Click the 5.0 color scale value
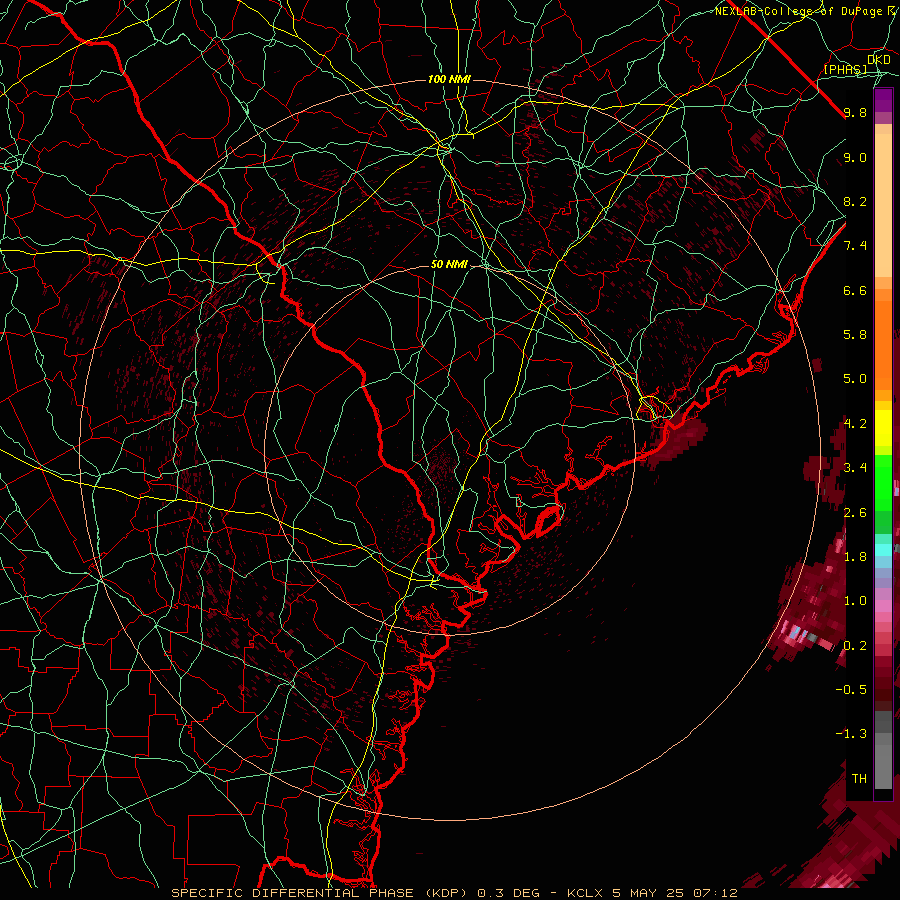 (x=855, y=379)
